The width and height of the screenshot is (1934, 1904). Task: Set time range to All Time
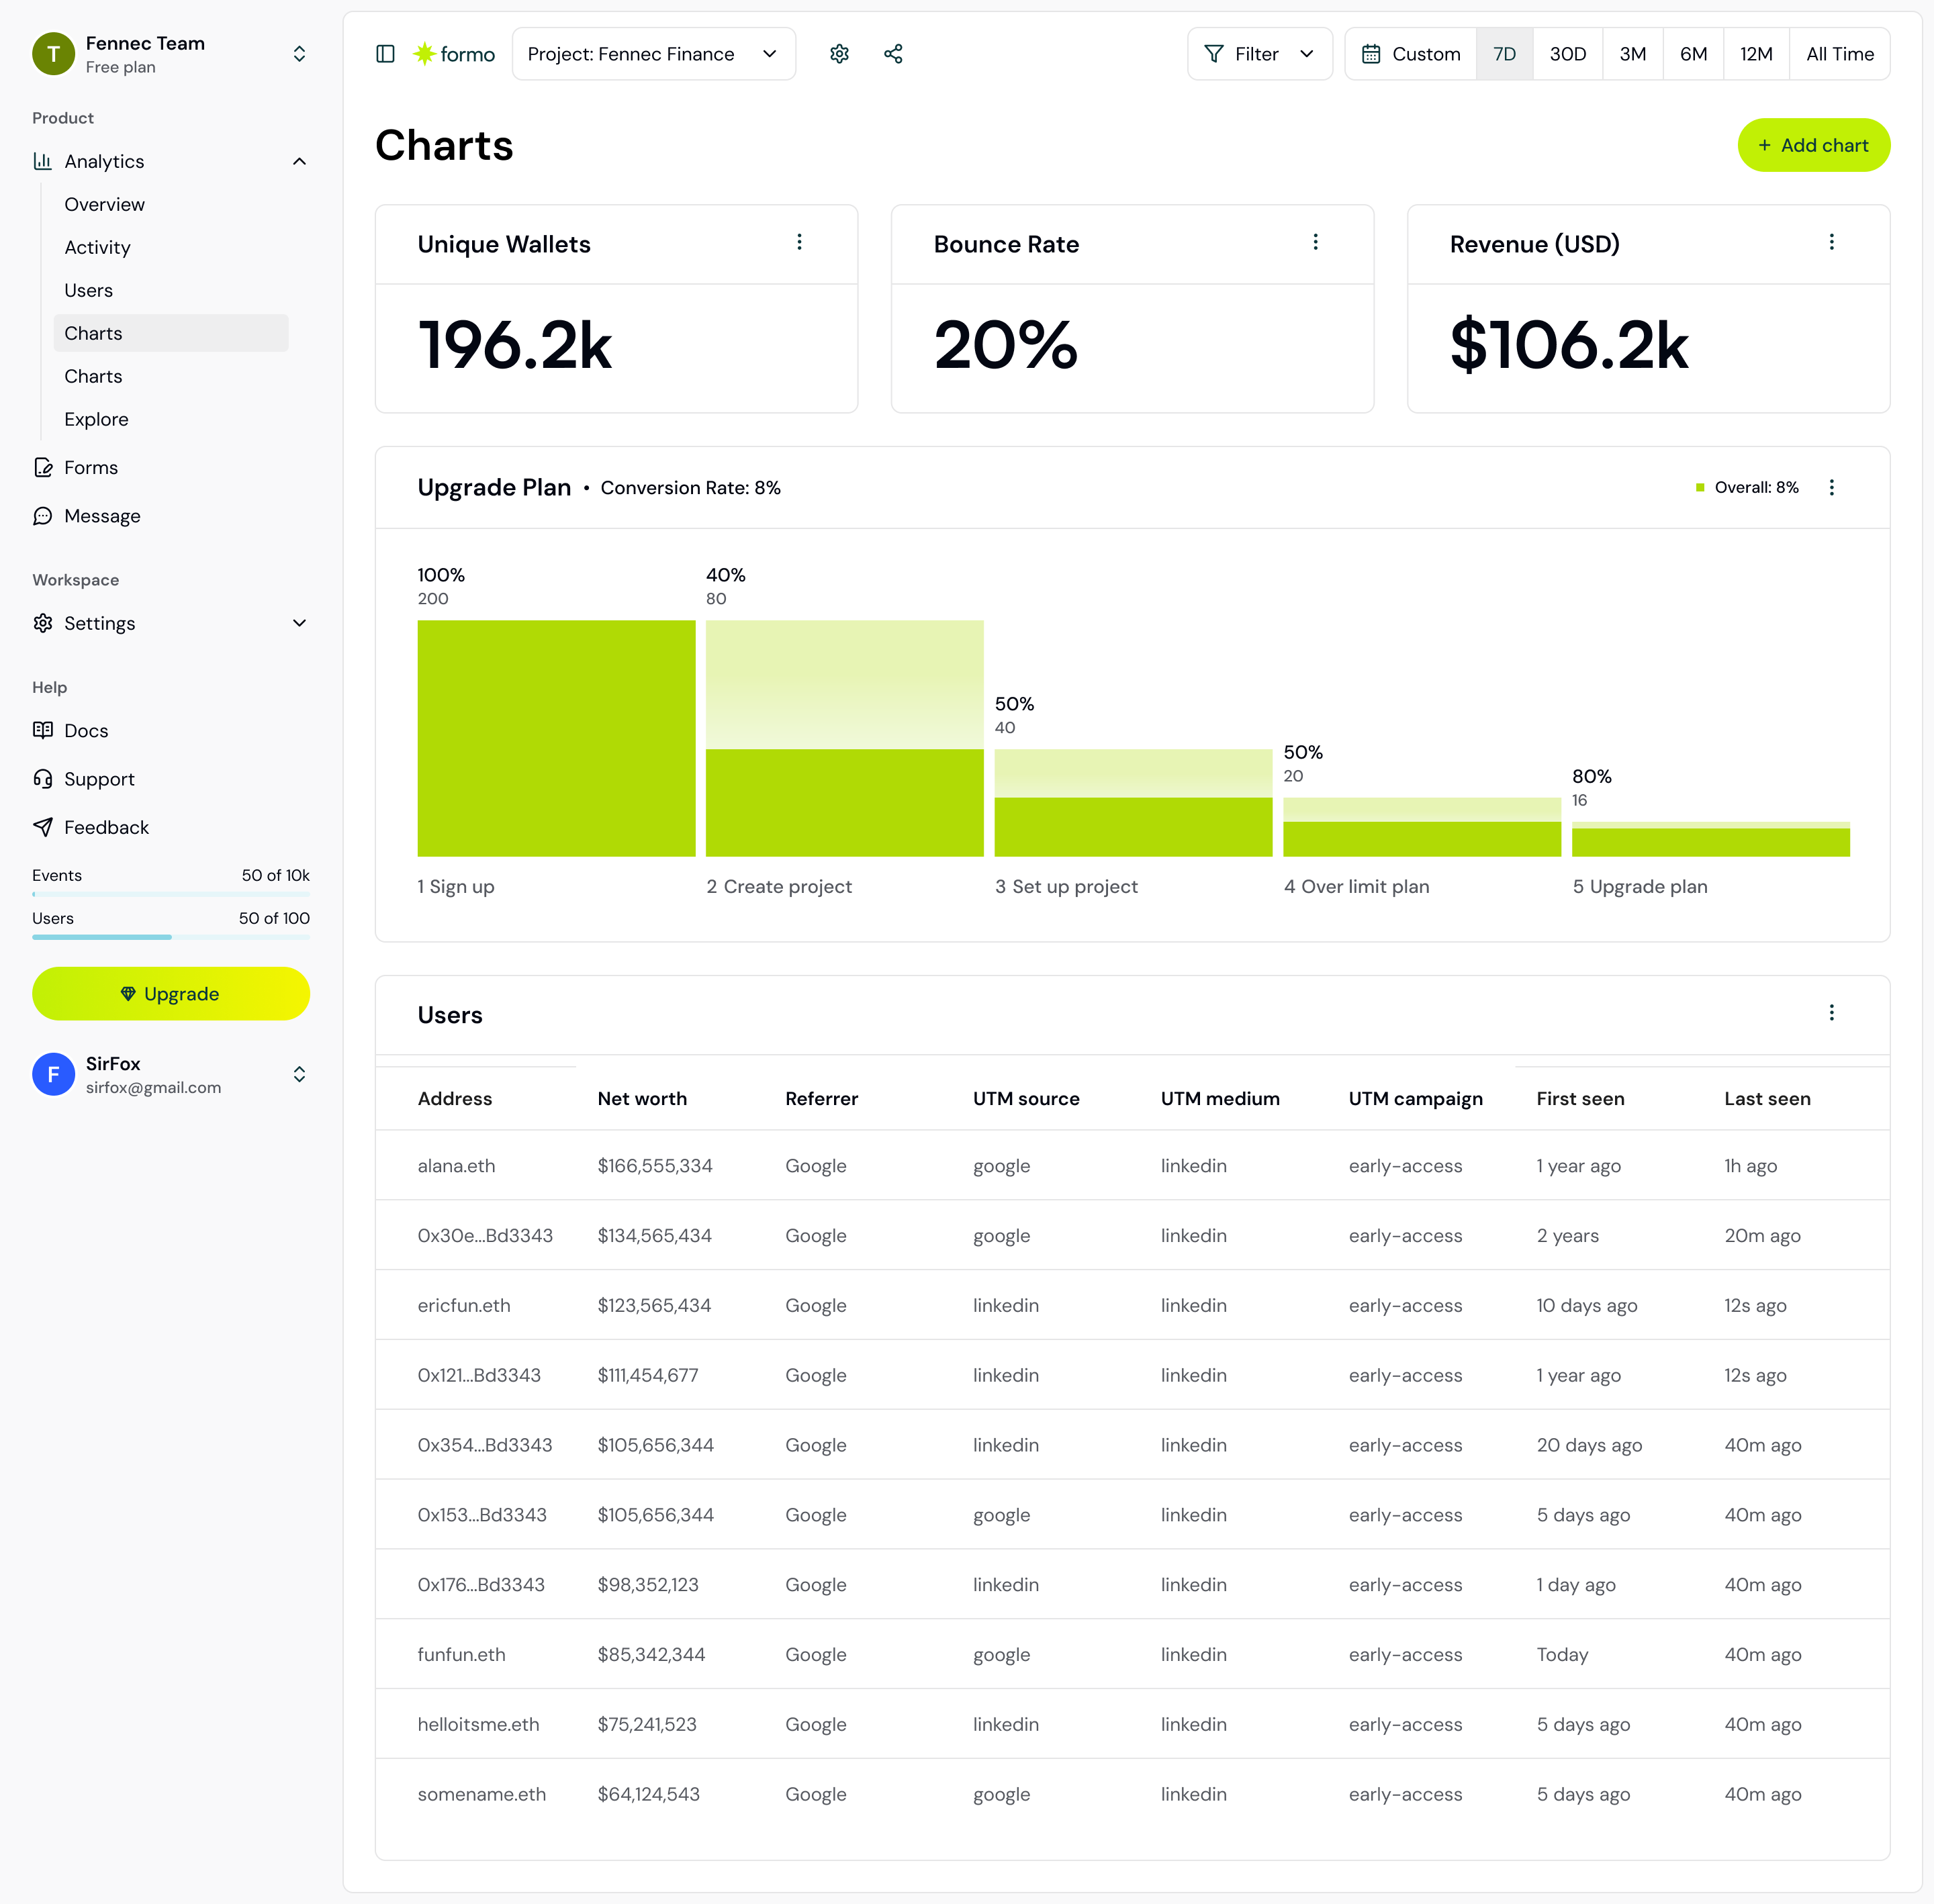coord(1839,54)
